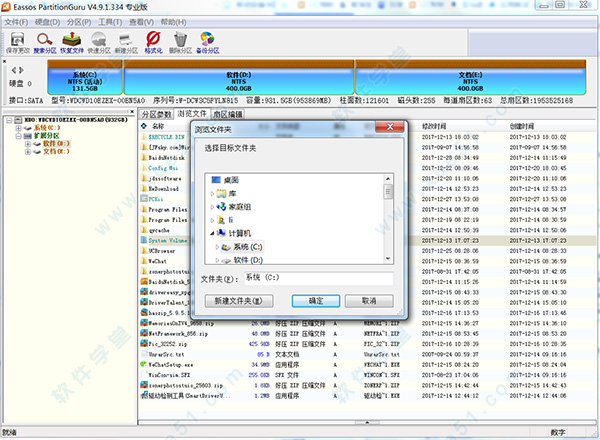Launch the Recover Files (恢复文件) tool
The height and width of the screenshot is (440, 600).
point(72,42)
